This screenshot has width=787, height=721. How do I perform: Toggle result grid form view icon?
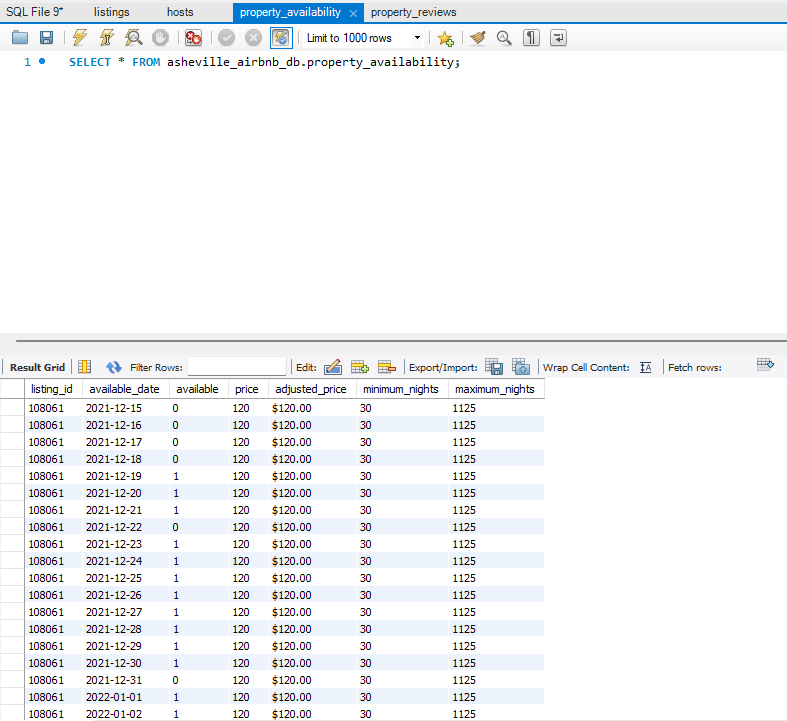coord(84,367)
